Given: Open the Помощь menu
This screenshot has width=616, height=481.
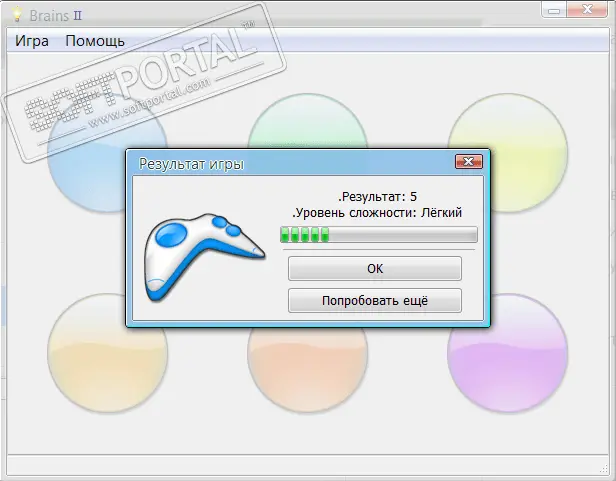Looking at the screenshot, I should [95, 41].
